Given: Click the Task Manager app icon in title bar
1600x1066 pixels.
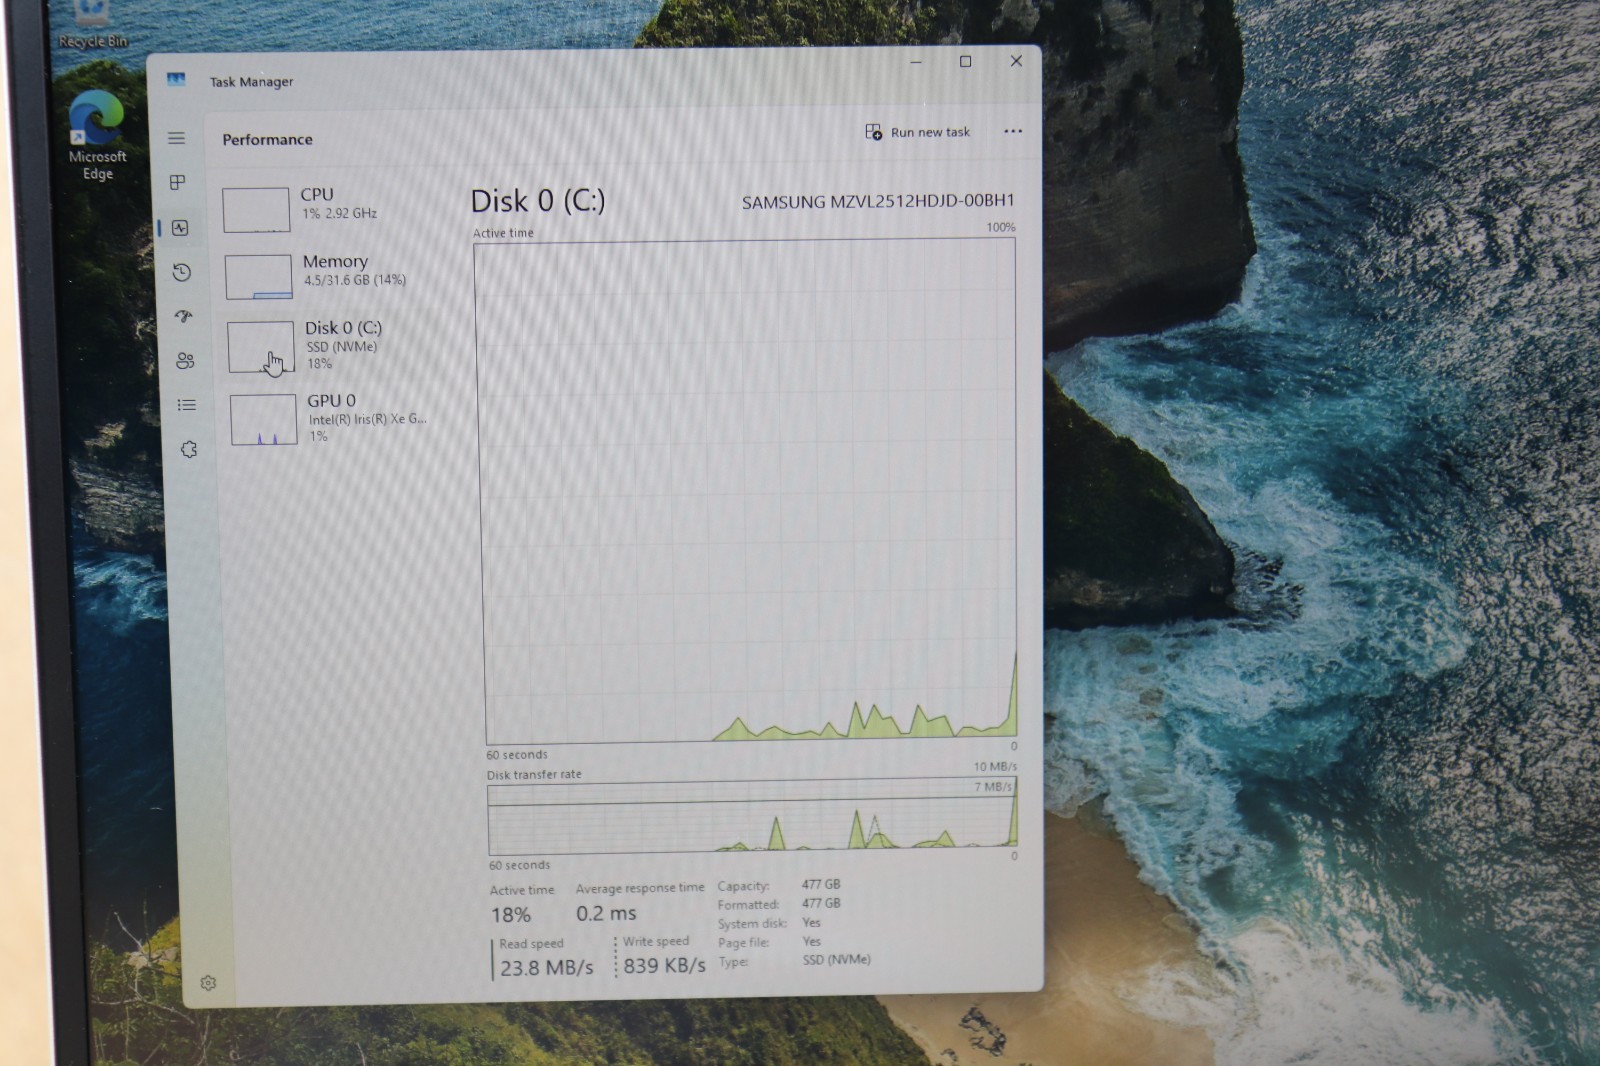Looking at the screenshot, I should [176, 79].
